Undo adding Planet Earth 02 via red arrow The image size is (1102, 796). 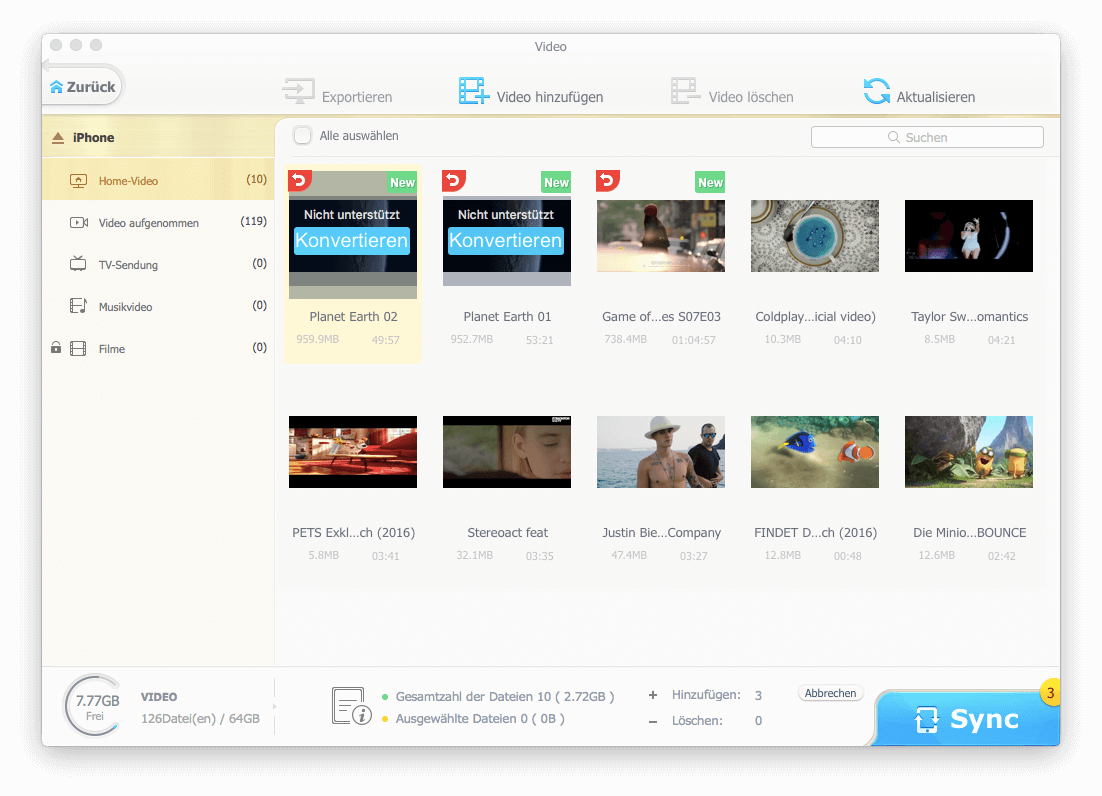tap(300, 180)
